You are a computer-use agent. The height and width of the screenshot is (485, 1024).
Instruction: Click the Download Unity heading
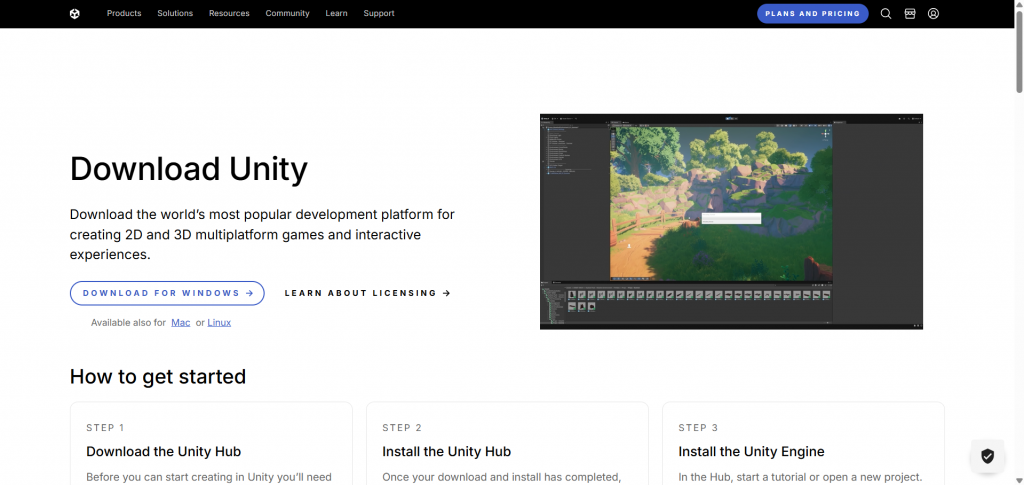[189, 169]
